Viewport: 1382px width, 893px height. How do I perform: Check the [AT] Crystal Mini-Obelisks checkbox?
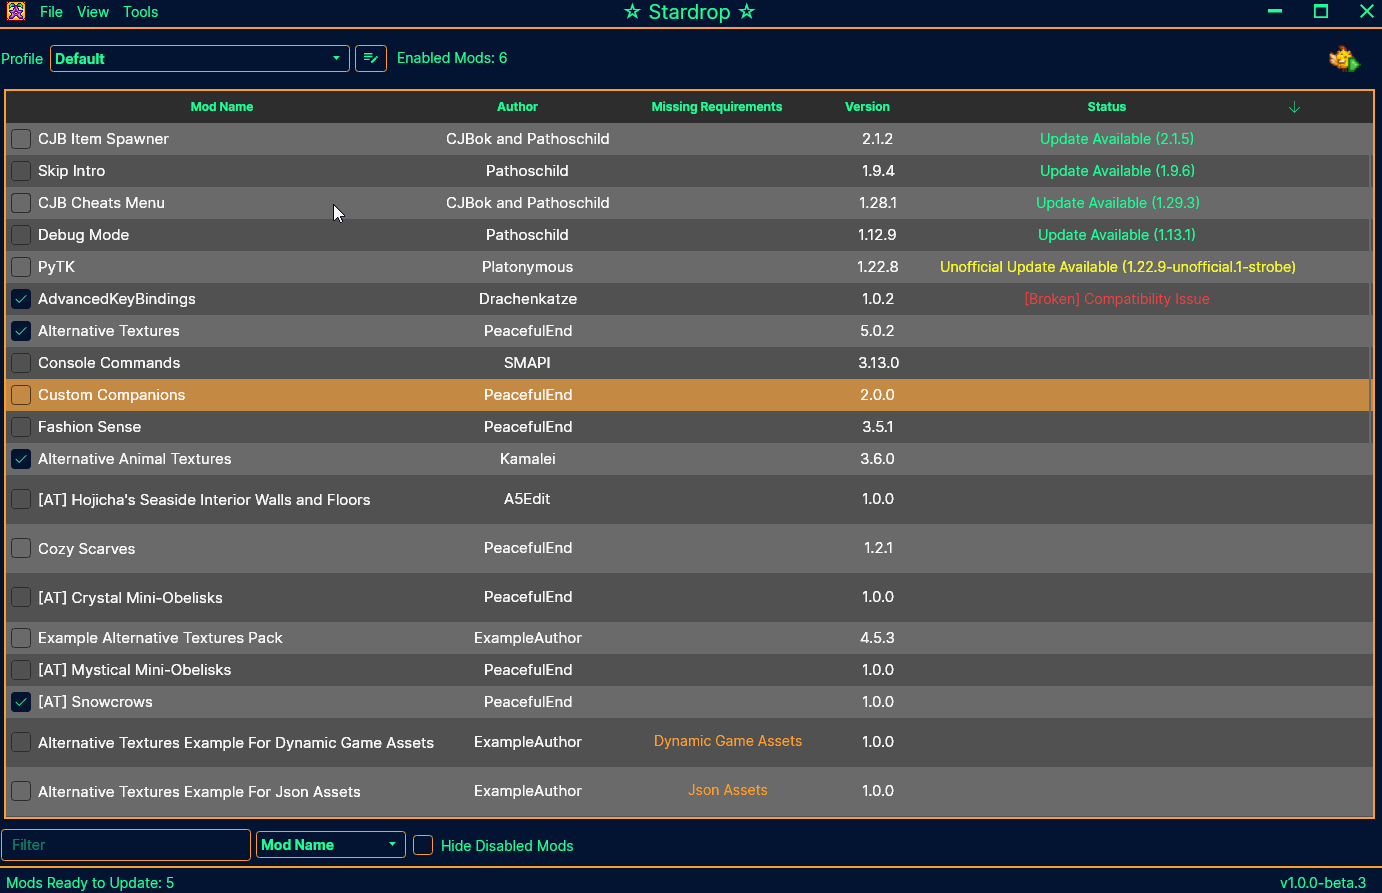pos(21,597)
